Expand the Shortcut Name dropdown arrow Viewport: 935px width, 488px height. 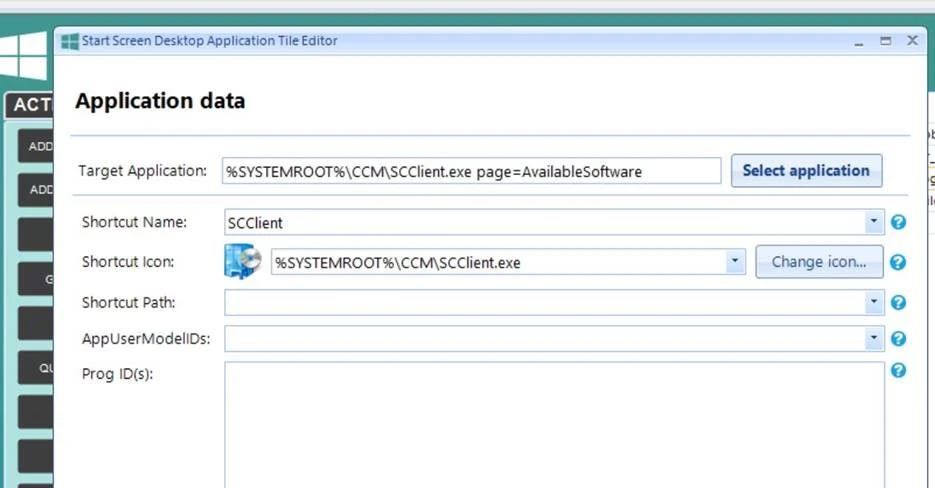click(x=875, y=222)
